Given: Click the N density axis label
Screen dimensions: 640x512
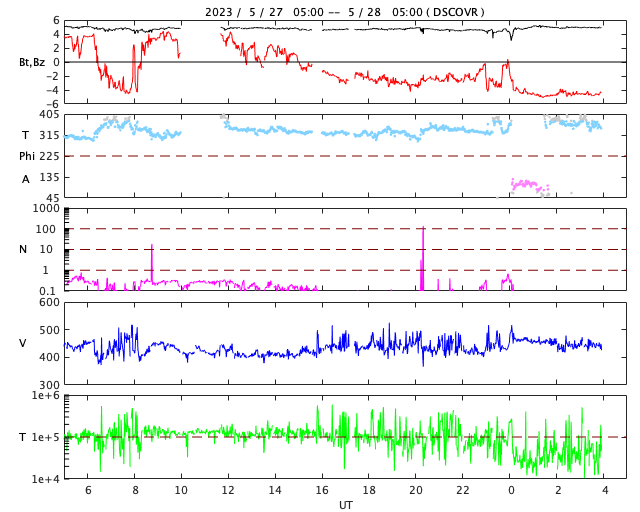Looking at the screenshot, I should (23, 249).
